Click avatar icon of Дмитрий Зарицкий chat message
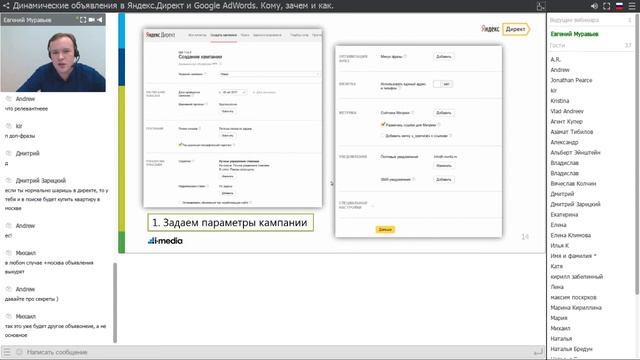Image resolution: width=640 pixels, height=360 pixels. pos(9,180)
